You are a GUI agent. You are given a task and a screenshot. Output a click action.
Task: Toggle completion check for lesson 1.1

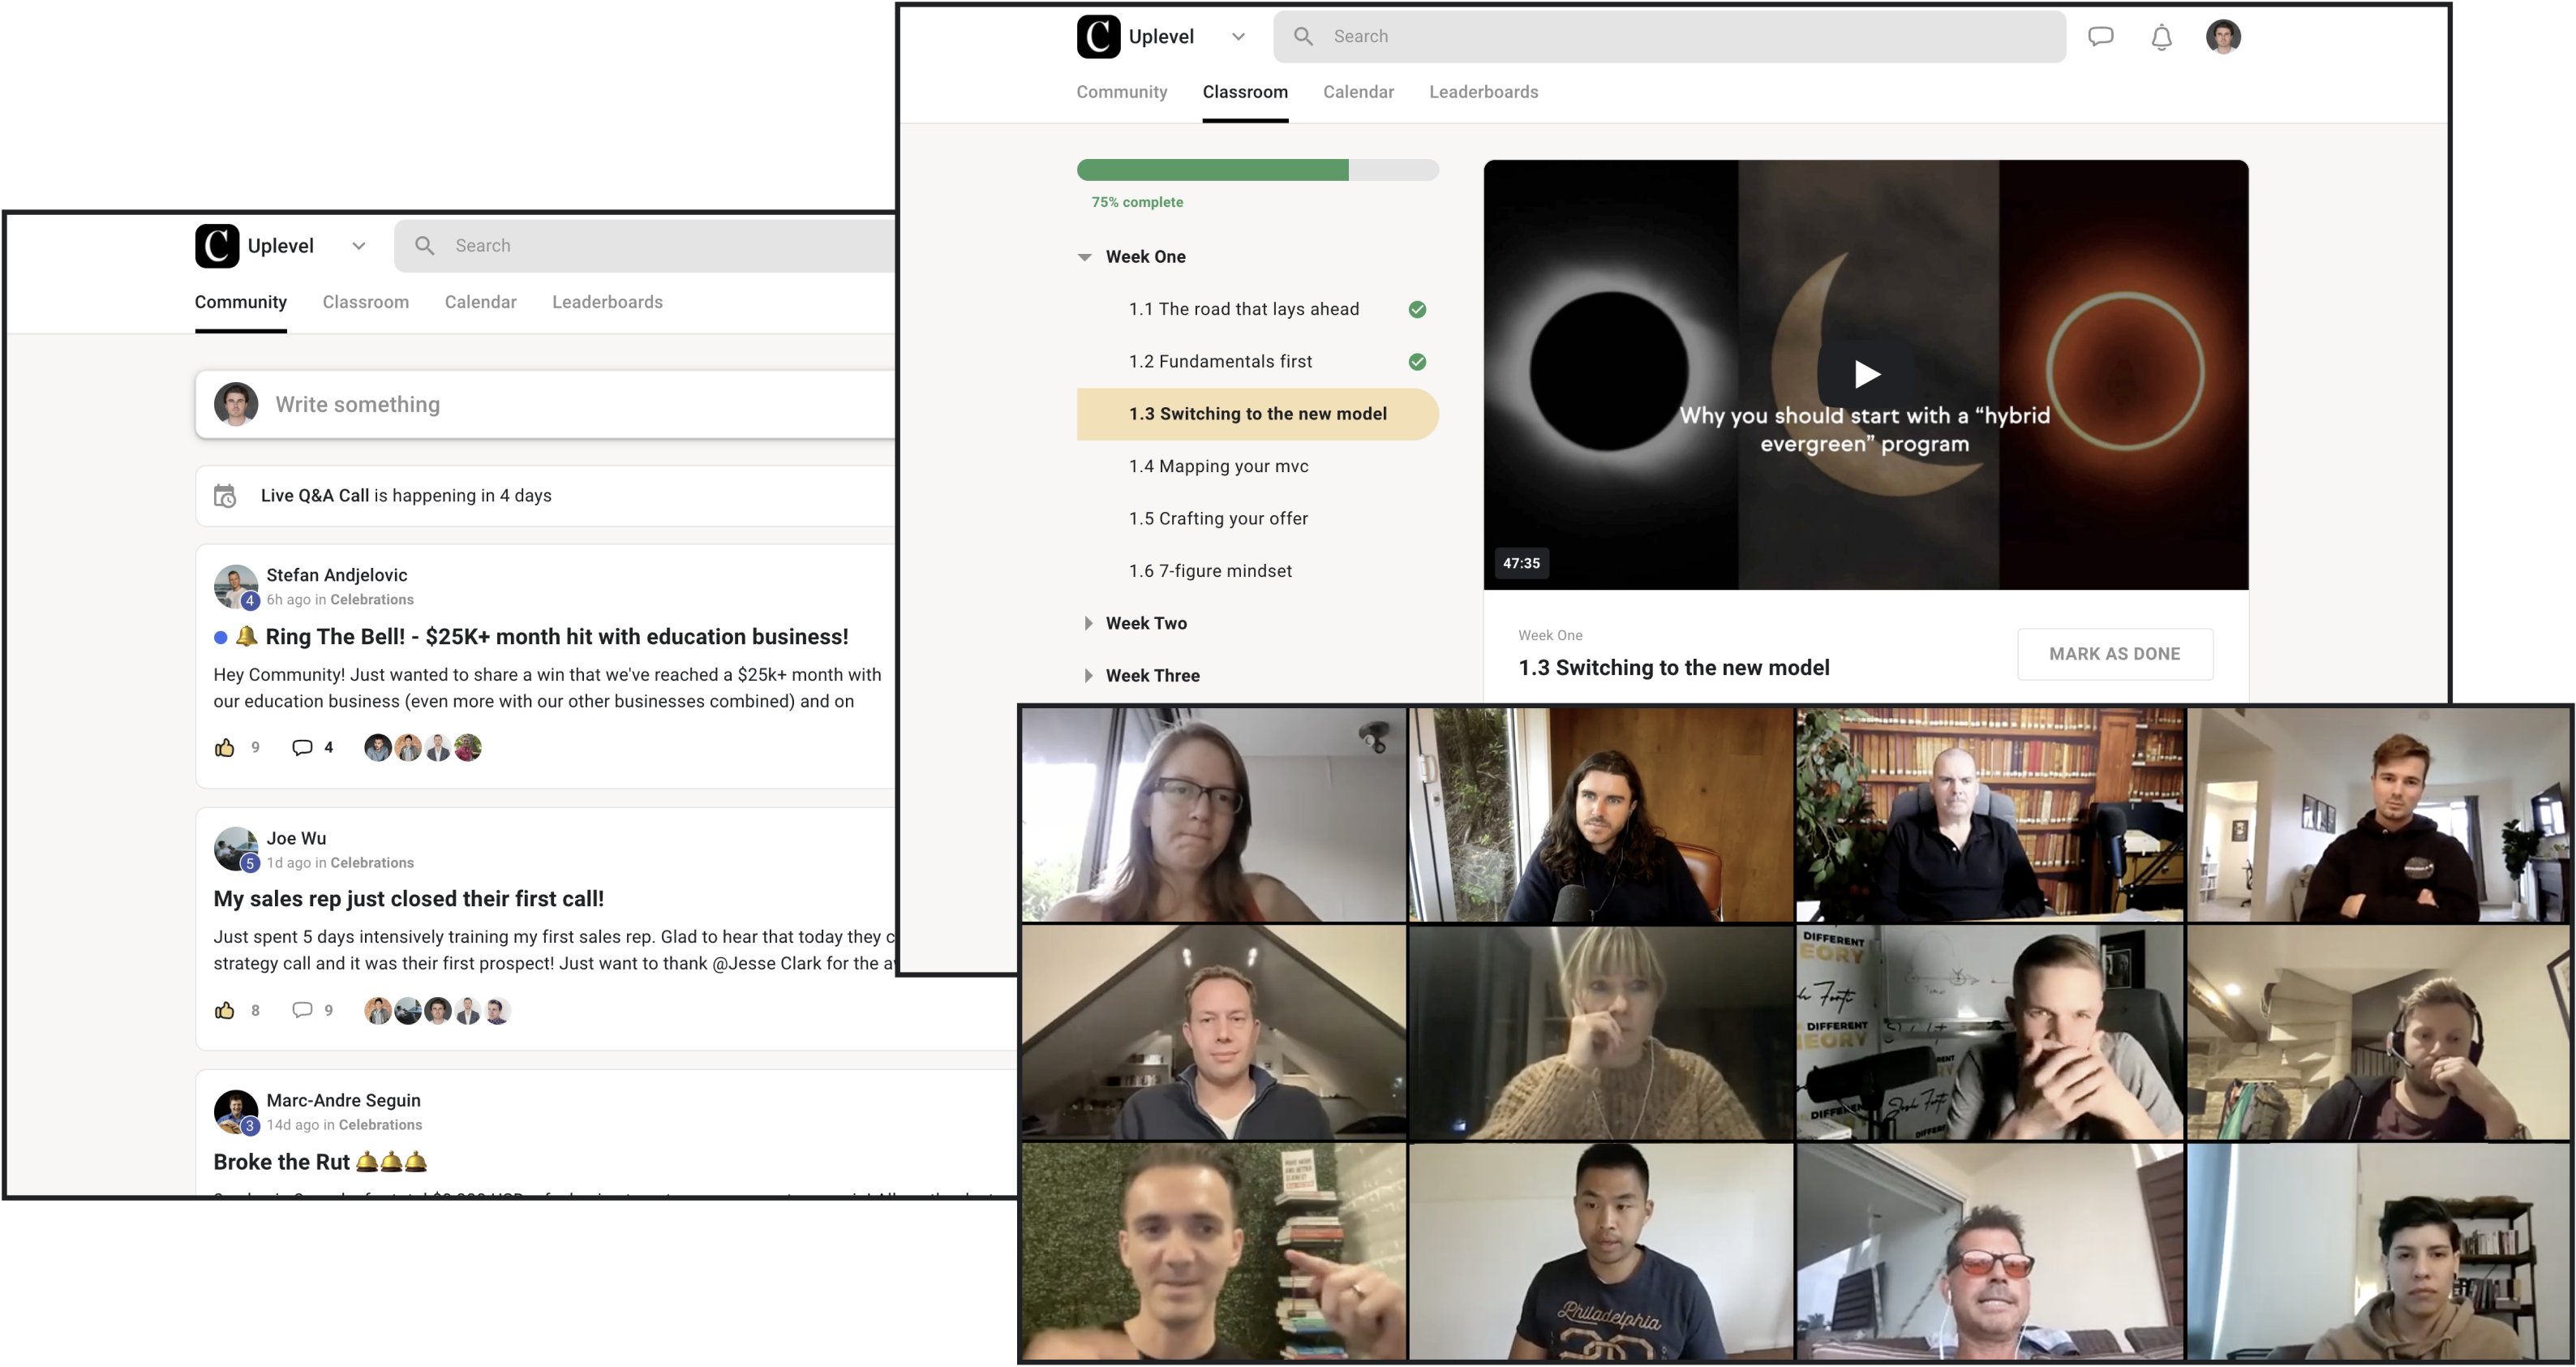click(x=1417, y=310)
